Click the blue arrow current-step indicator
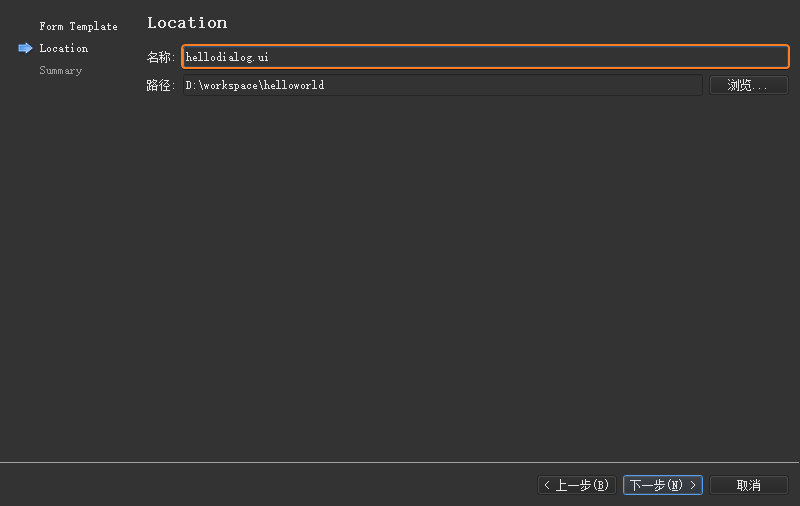Viewport: 800px width, 506px height. (x=25, y=48)
